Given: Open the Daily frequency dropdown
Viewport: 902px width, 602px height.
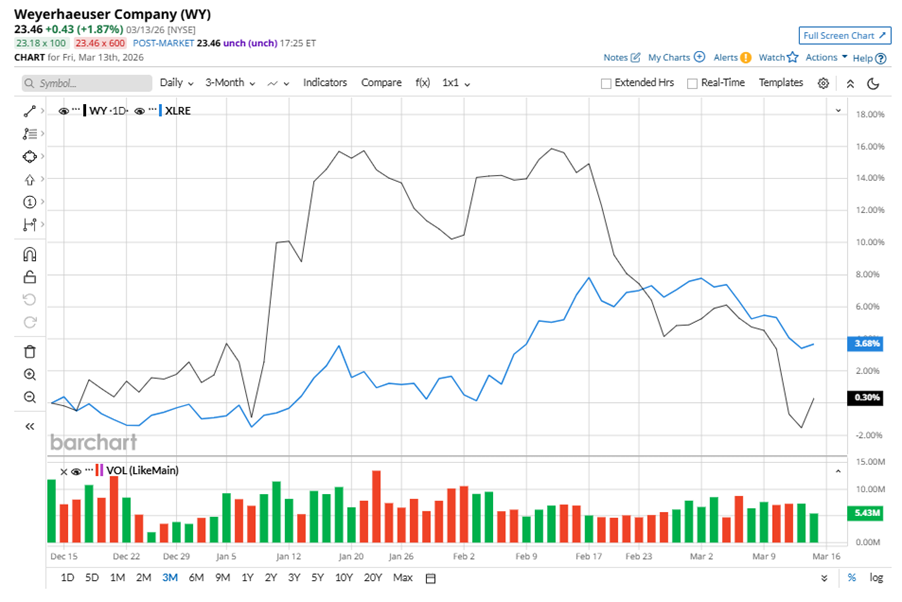Looking at the screenshot, I should tap(177, 83).
